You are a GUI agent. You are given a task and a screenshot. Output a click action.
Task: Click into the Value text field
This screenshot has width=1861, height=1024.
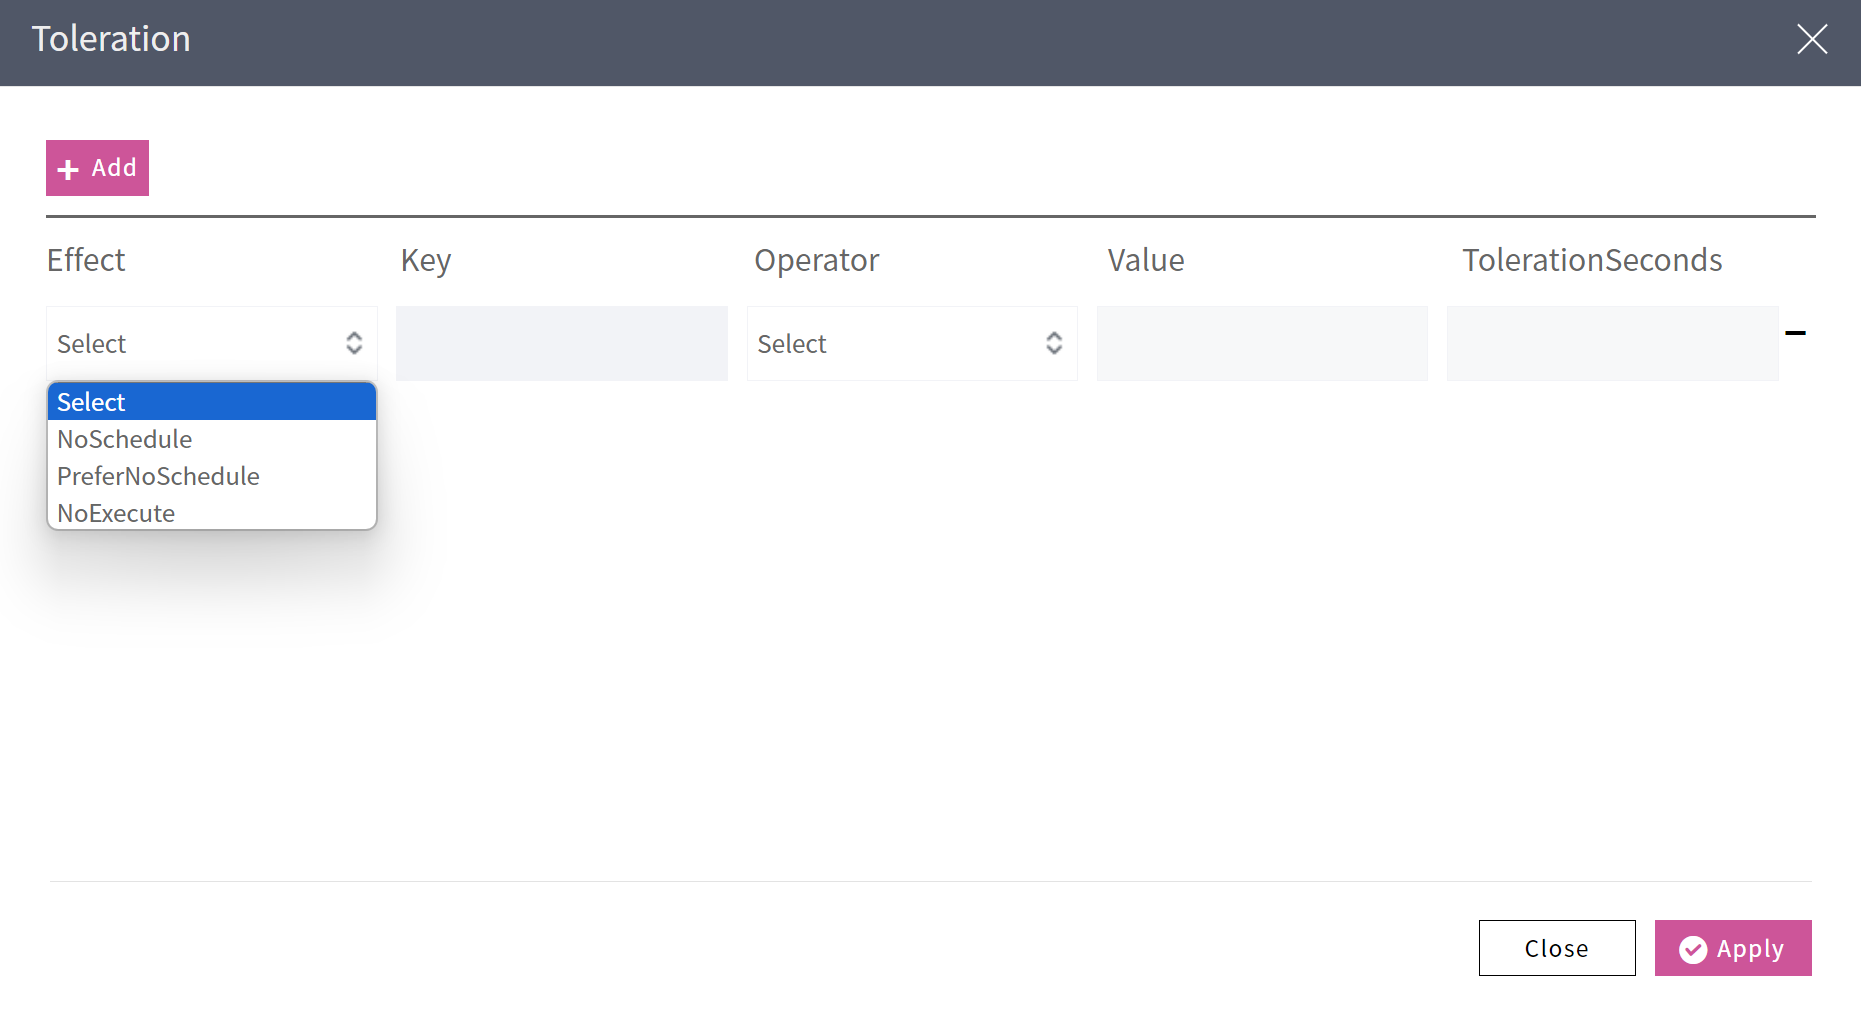pos(1261,343)
